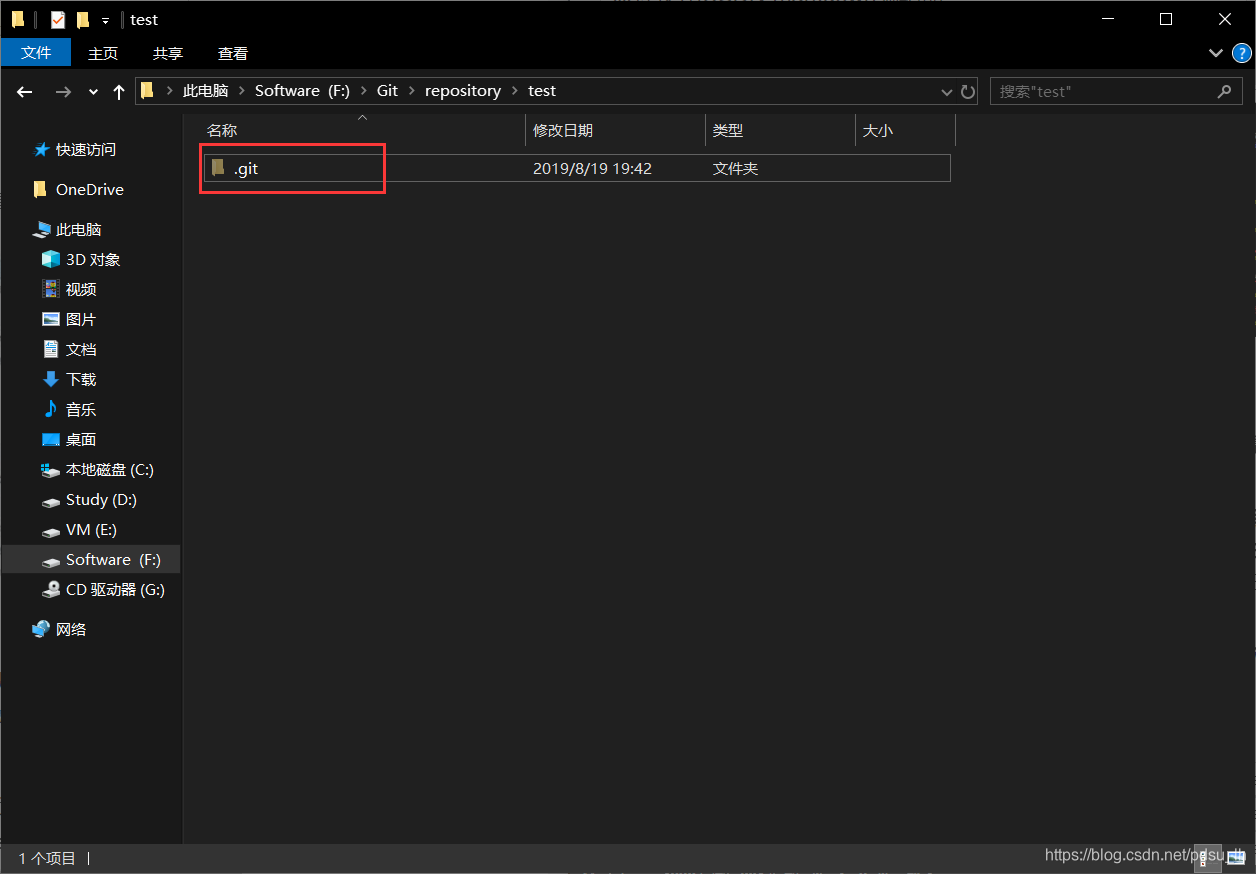Image resolution: width=1256 pixels, height=874 pixels.
Task: Click the 3D 对象 cube icon
Action: (x=50, y=259)
